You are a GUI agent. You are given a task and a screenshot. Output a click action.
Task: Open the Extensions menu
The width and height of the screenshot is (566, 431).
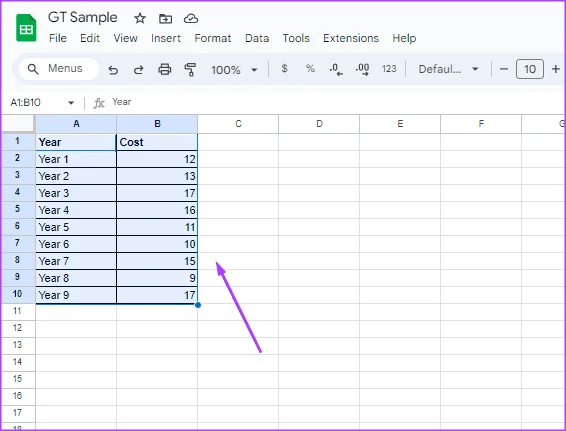coord(351,38)
